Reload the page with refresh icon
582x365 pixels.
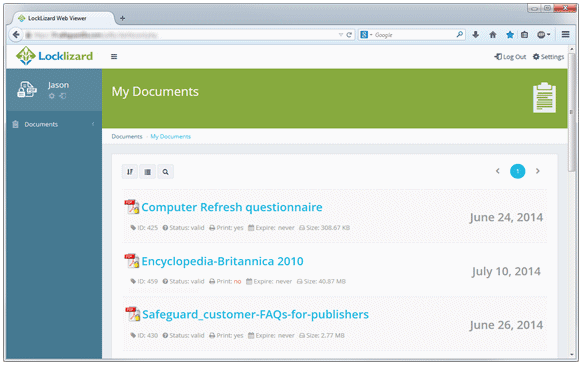tap(349, 35)
